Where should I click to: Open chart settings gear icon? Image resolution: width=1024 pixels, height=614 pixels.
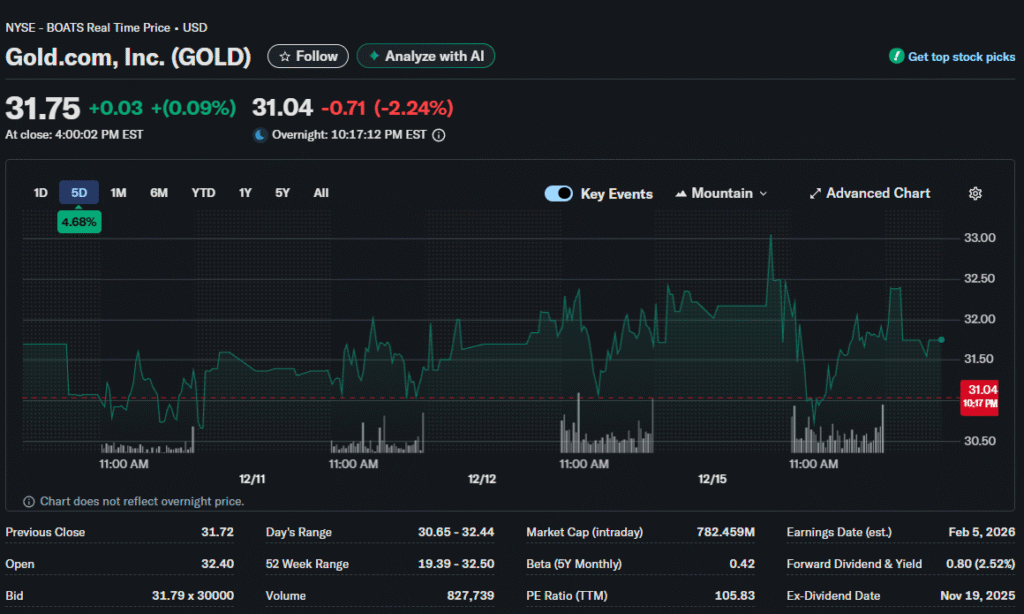(x=975, y=194)
